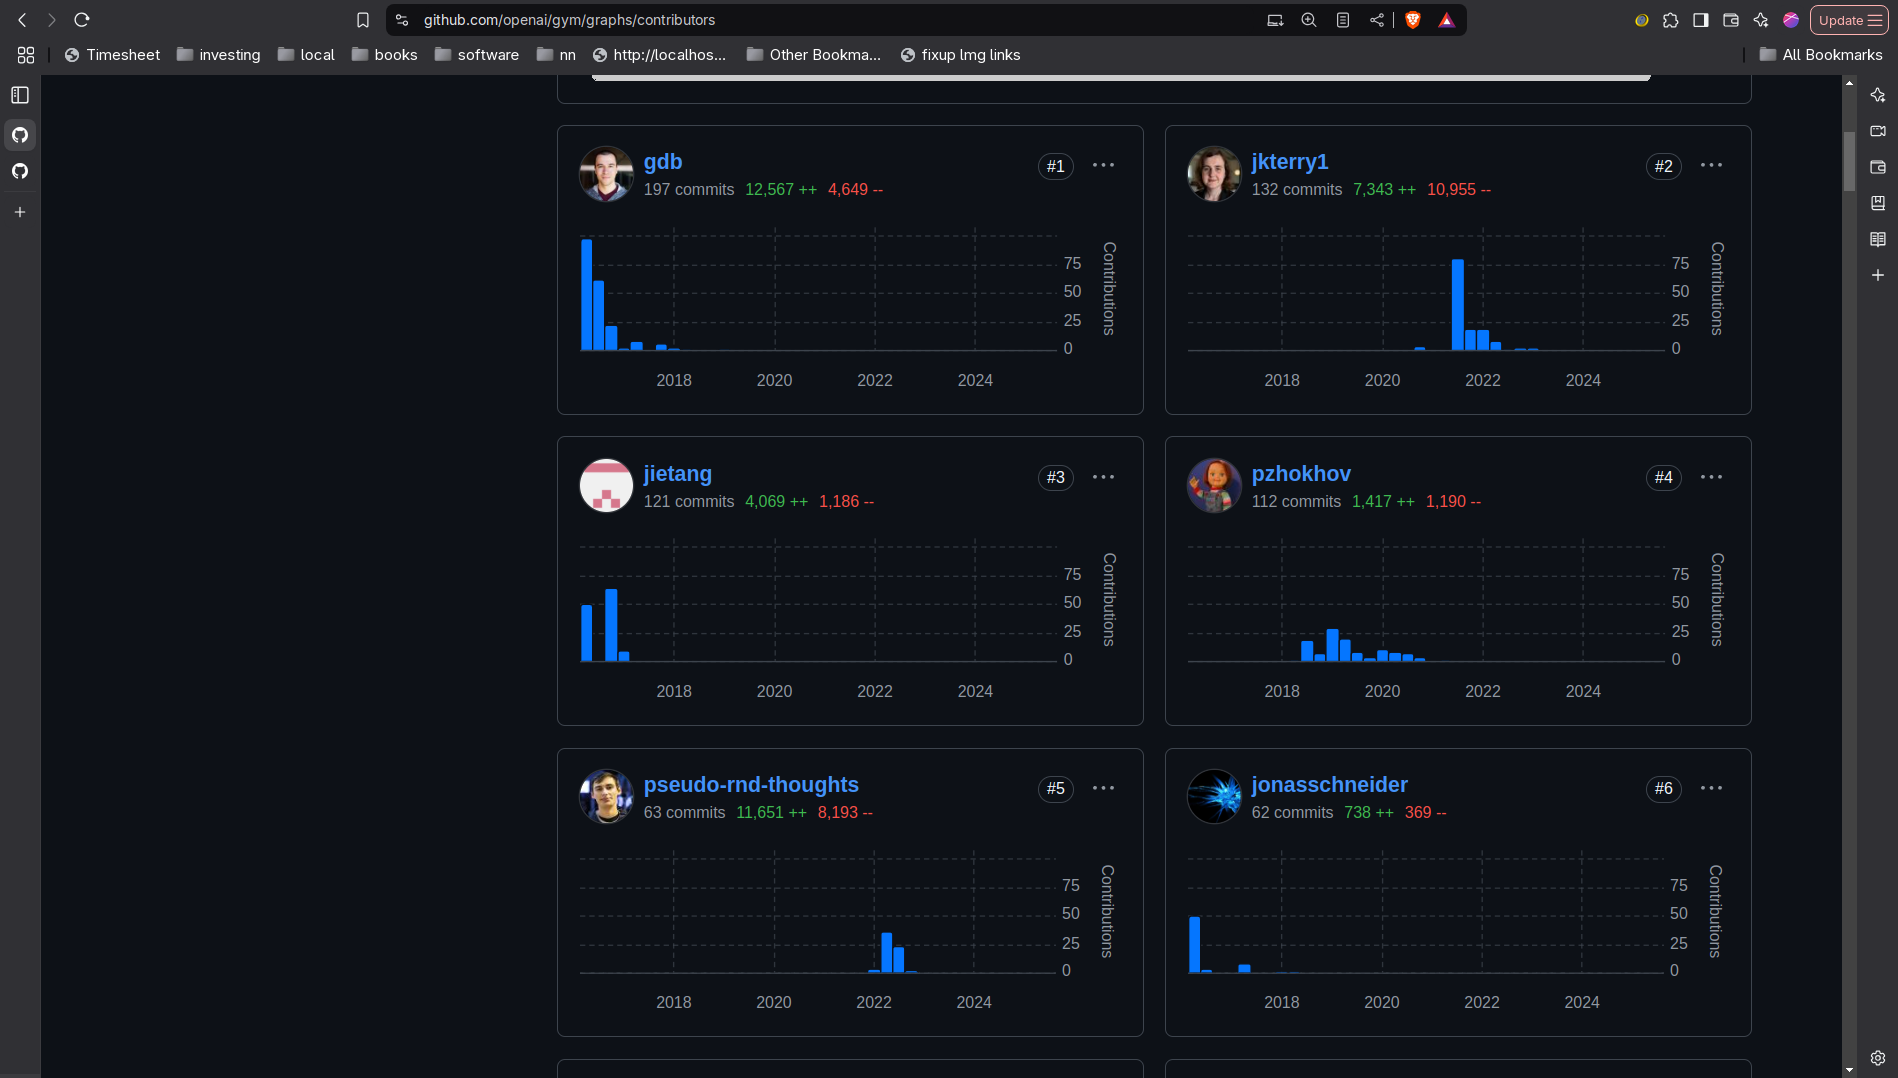Screen dimensions: 1898x1078
Task: Open Brave Shields lion icon
Action: click(1413, 20)
